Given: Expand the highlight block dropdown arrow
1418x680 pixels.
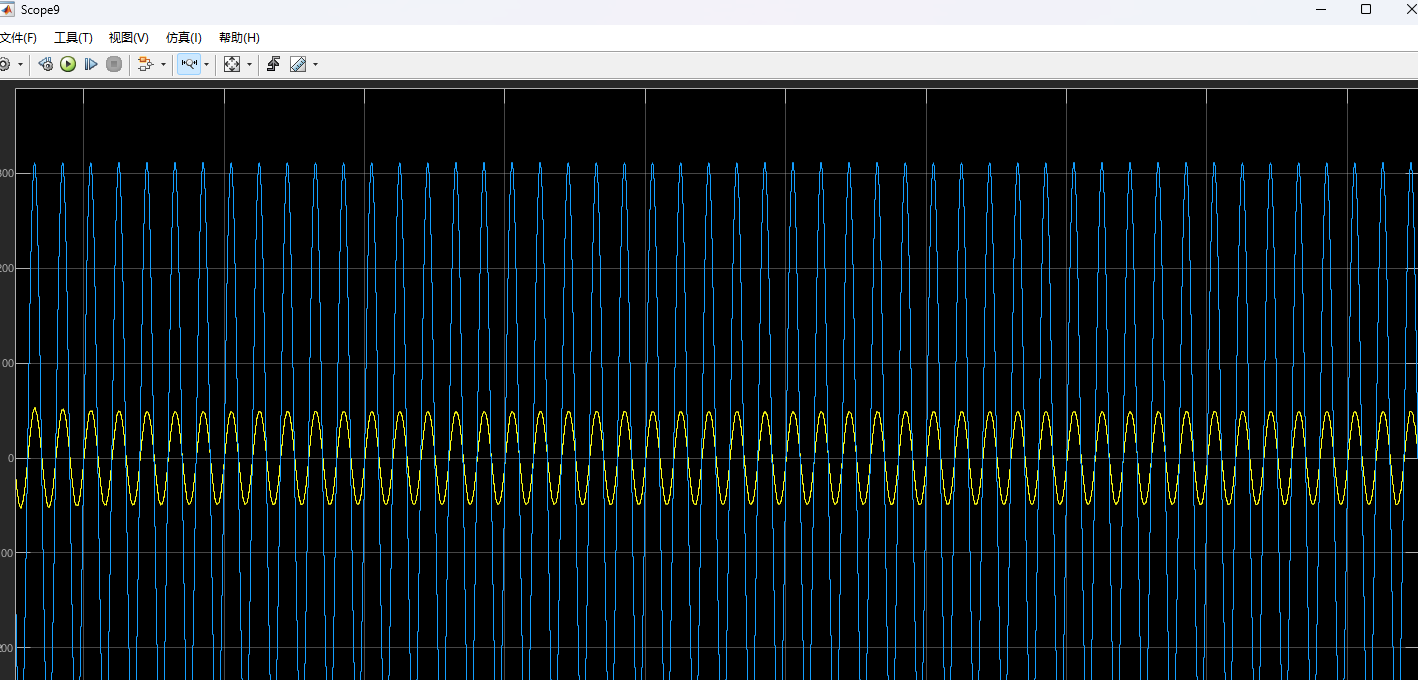Looking at the screenshot, I should pos(164,64).
